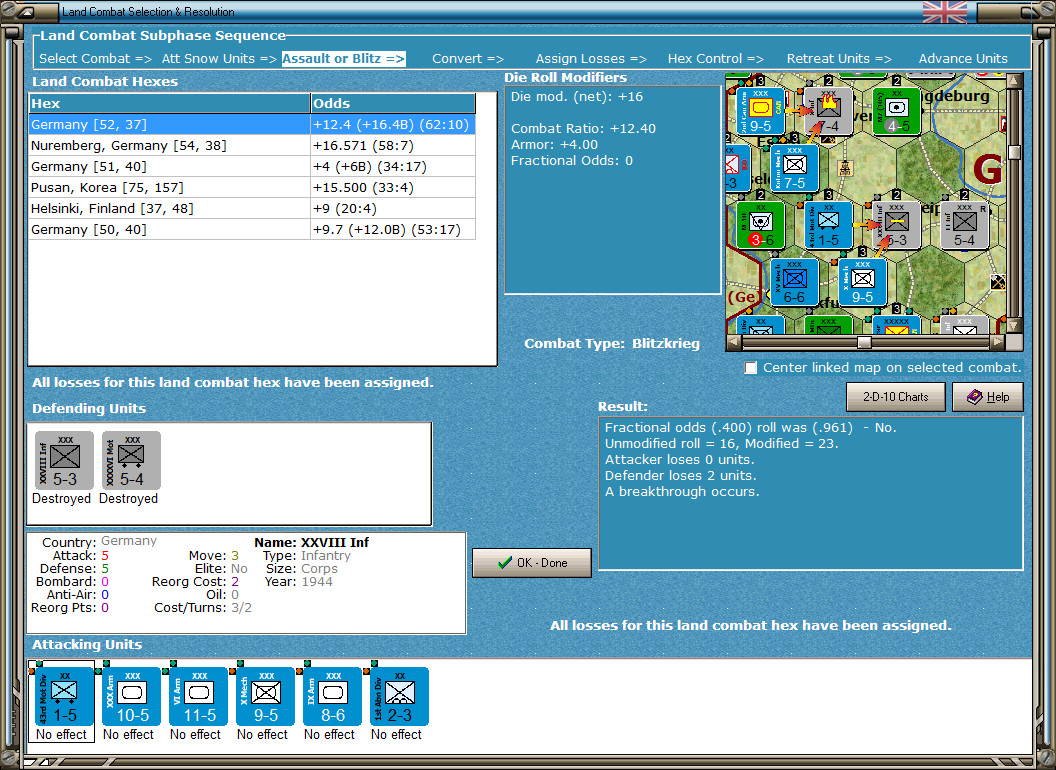
Task: Click the Retreat Units subphase step
Action: click(x=838, y=59)
